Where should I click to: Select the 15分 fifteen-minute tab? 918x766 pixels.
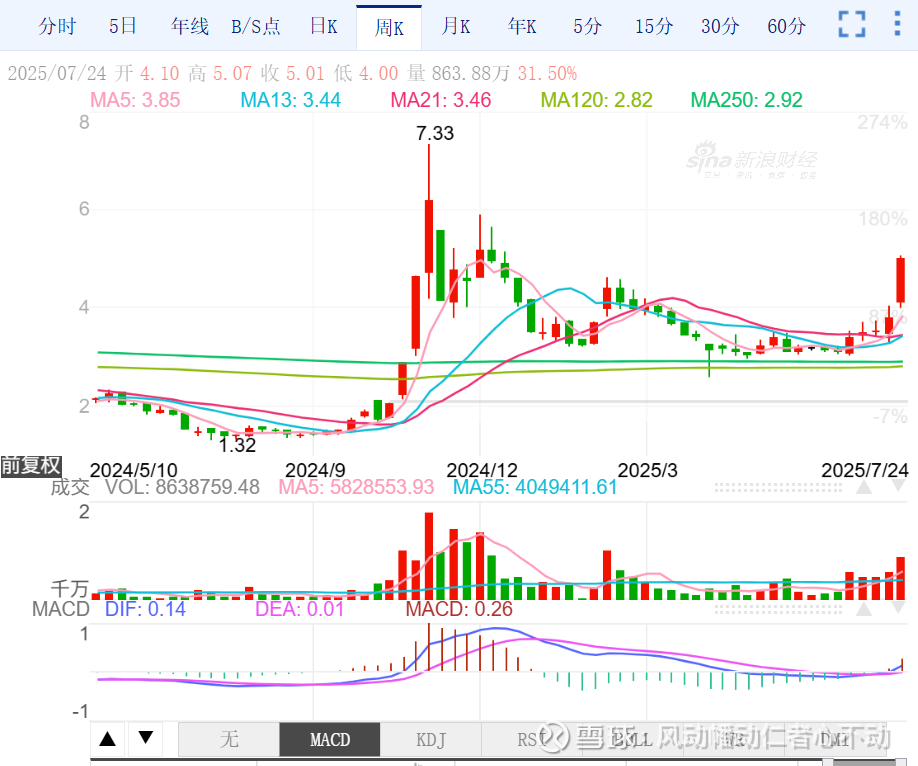pos(654,26)
